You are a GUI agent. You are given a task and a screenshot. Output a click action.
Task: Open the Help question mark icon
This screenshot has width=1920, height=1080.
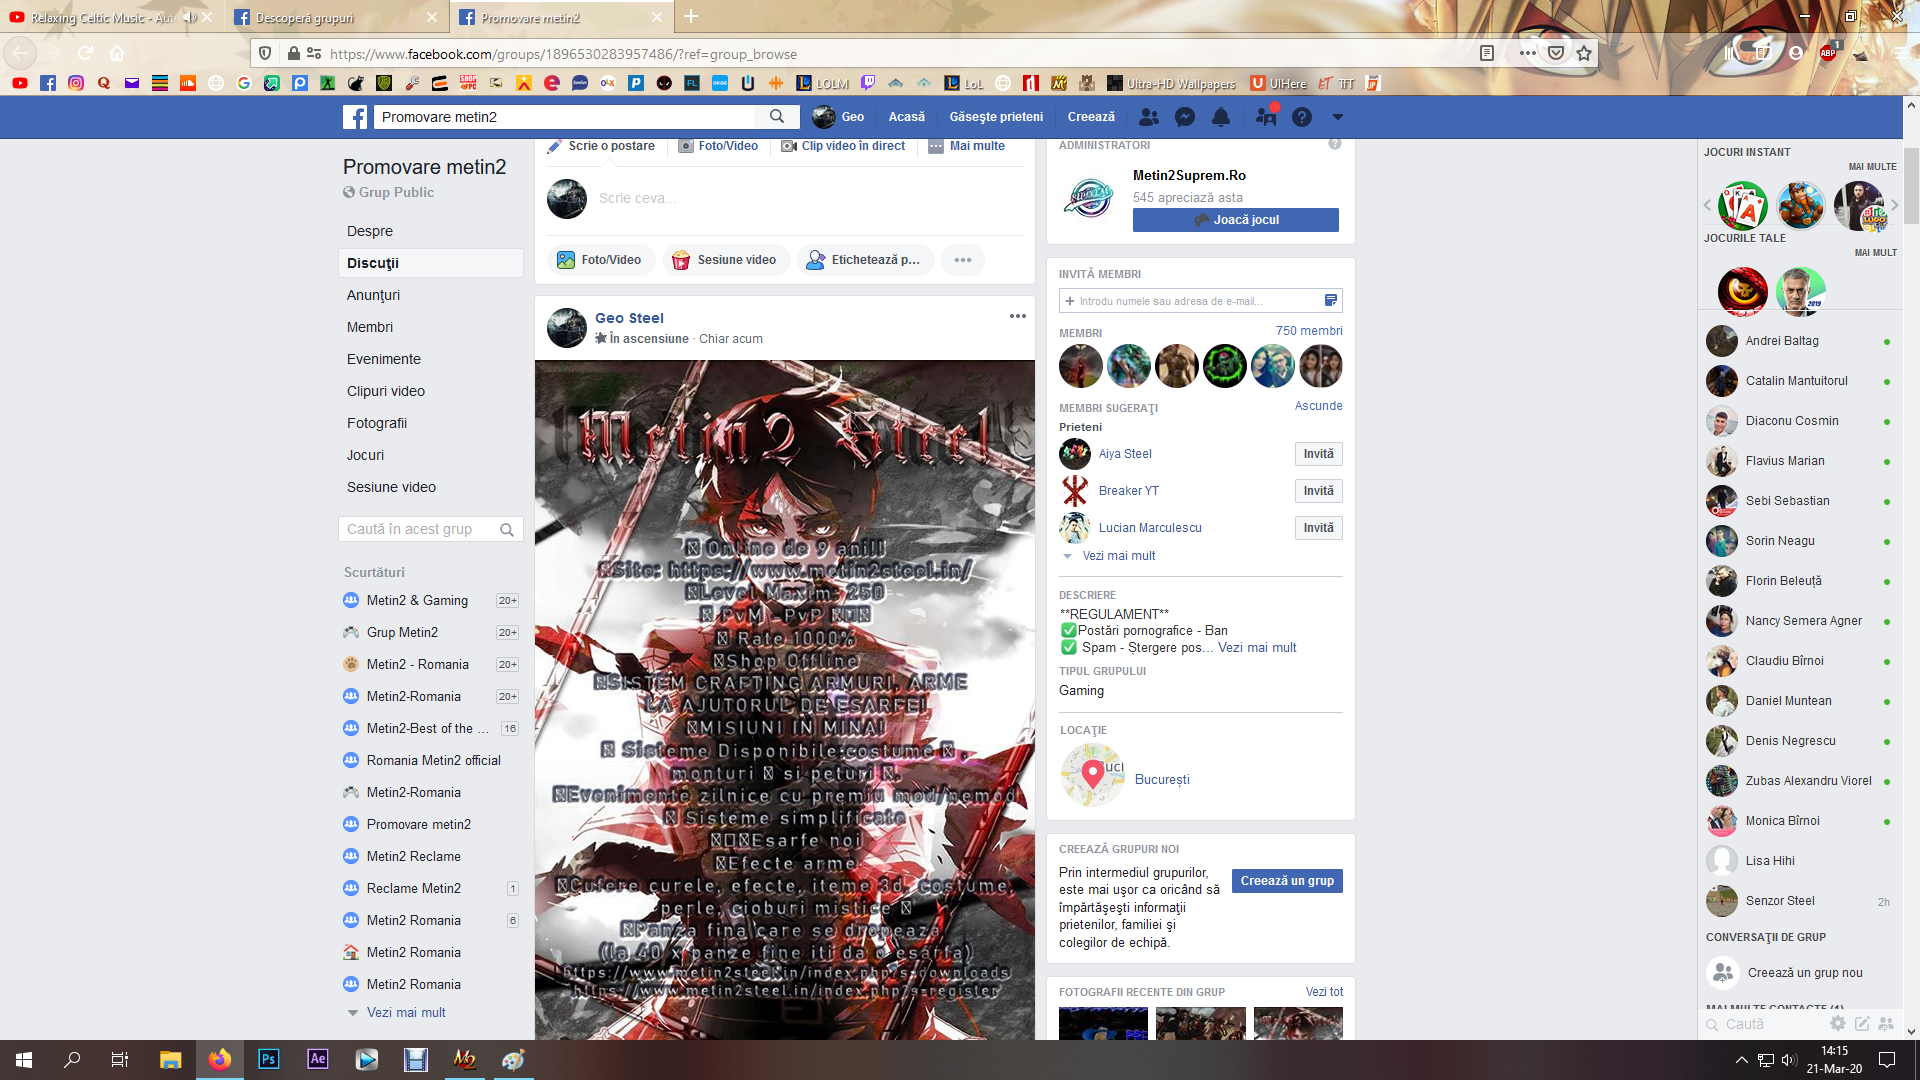pyautogui.click(x=1301, y=117)
